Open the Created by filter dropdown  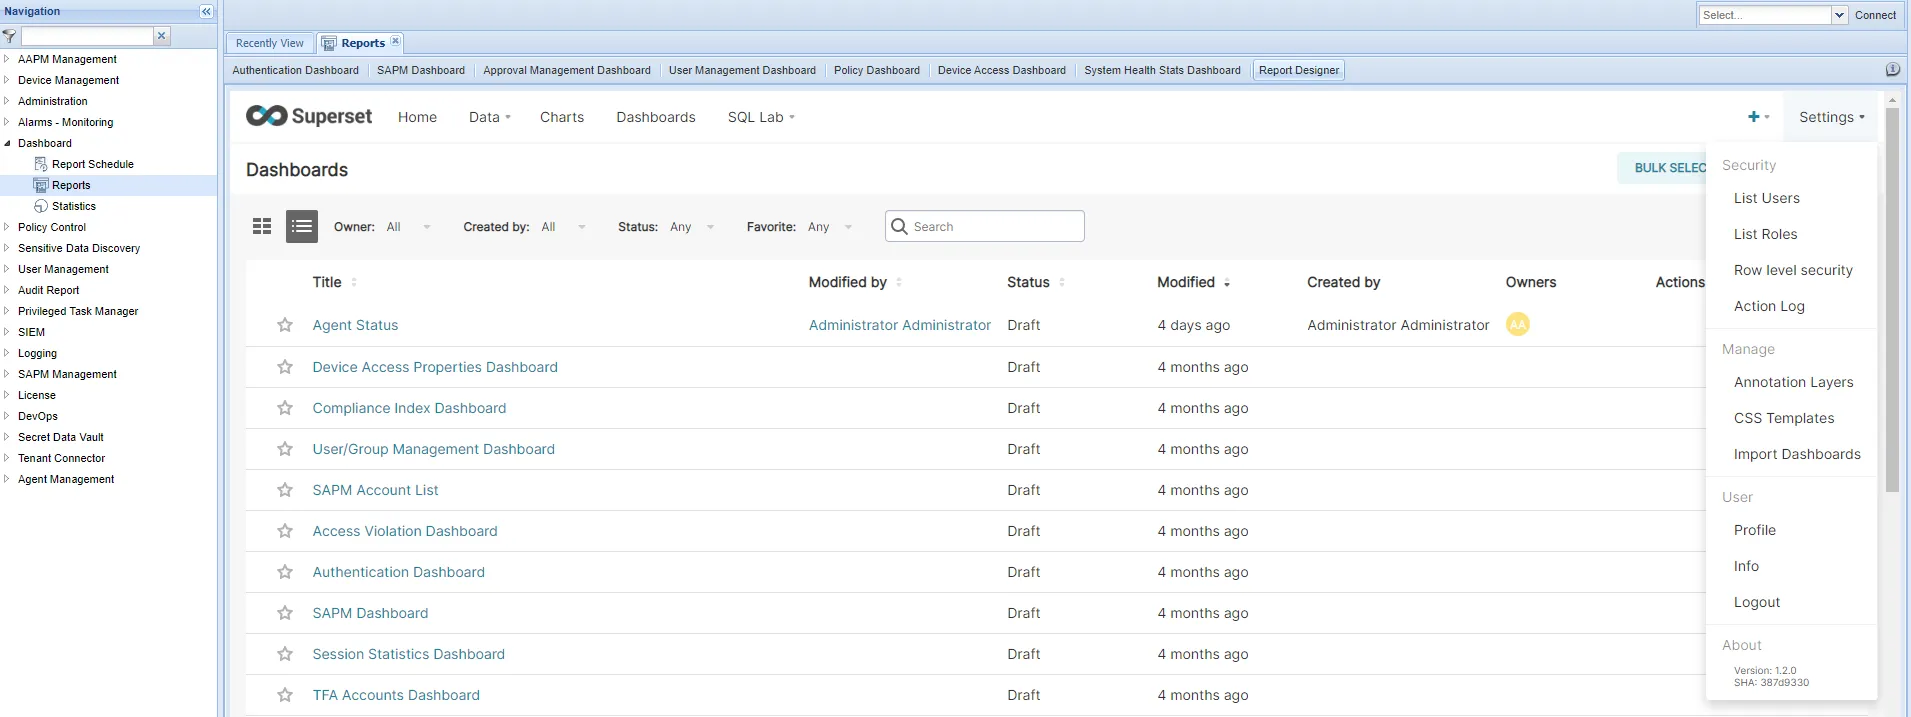pos(563,227)
